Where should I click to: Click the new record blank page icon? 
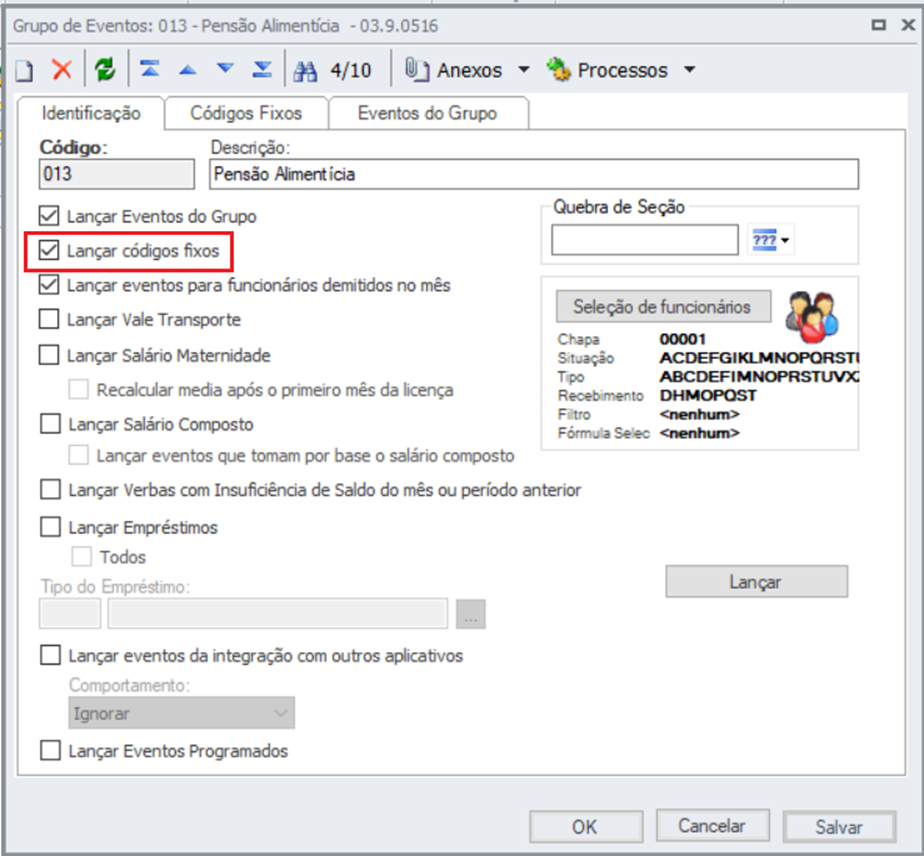click(x=24, y=71)
